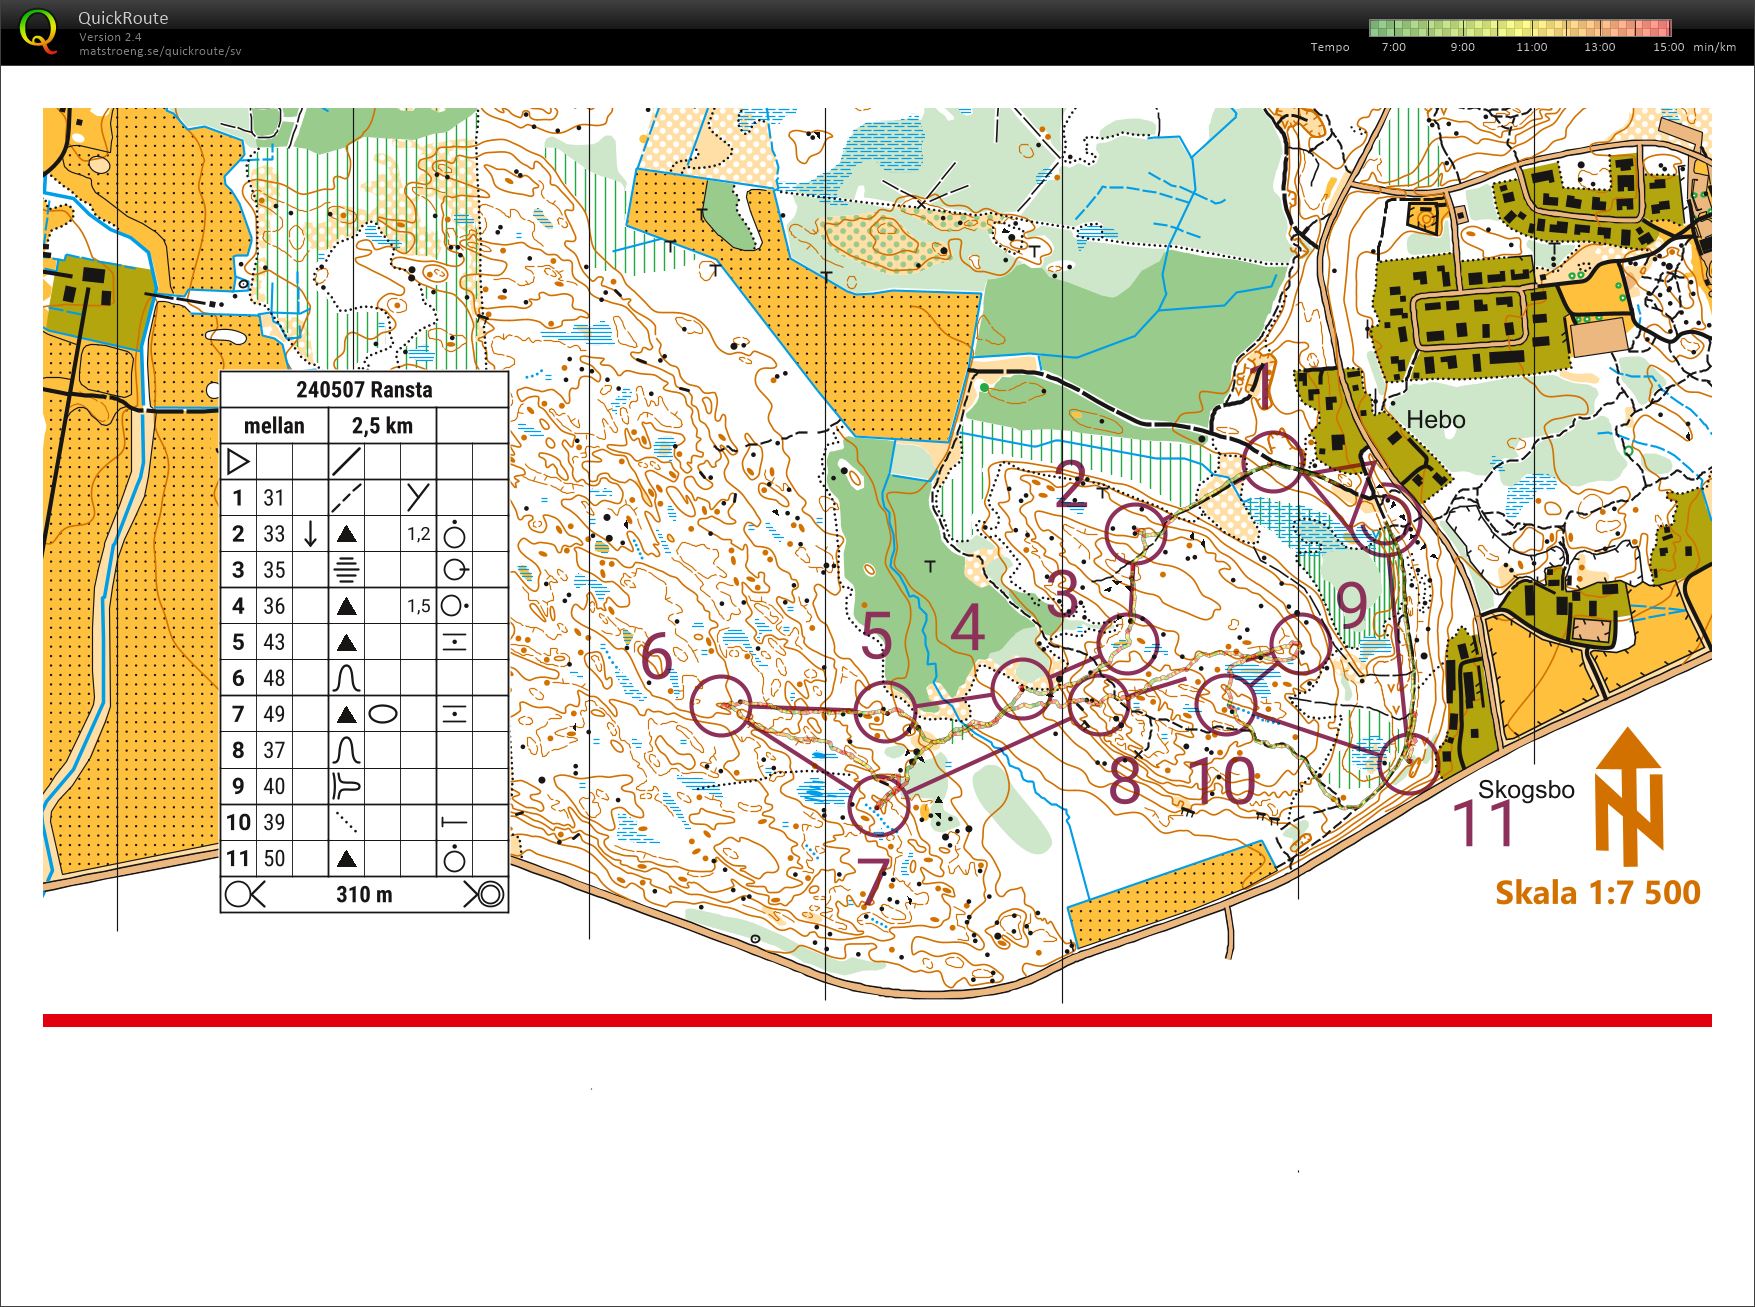Click the 240507 Ransta course title
This screenshot has height=1307, width=1755.
(364, 390)
